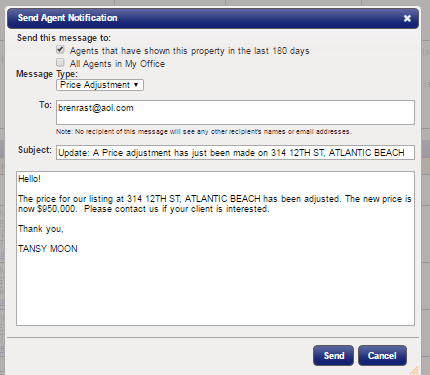Click the 'To:' field label
Screen dimensions: 430x375
pos(45,105)
